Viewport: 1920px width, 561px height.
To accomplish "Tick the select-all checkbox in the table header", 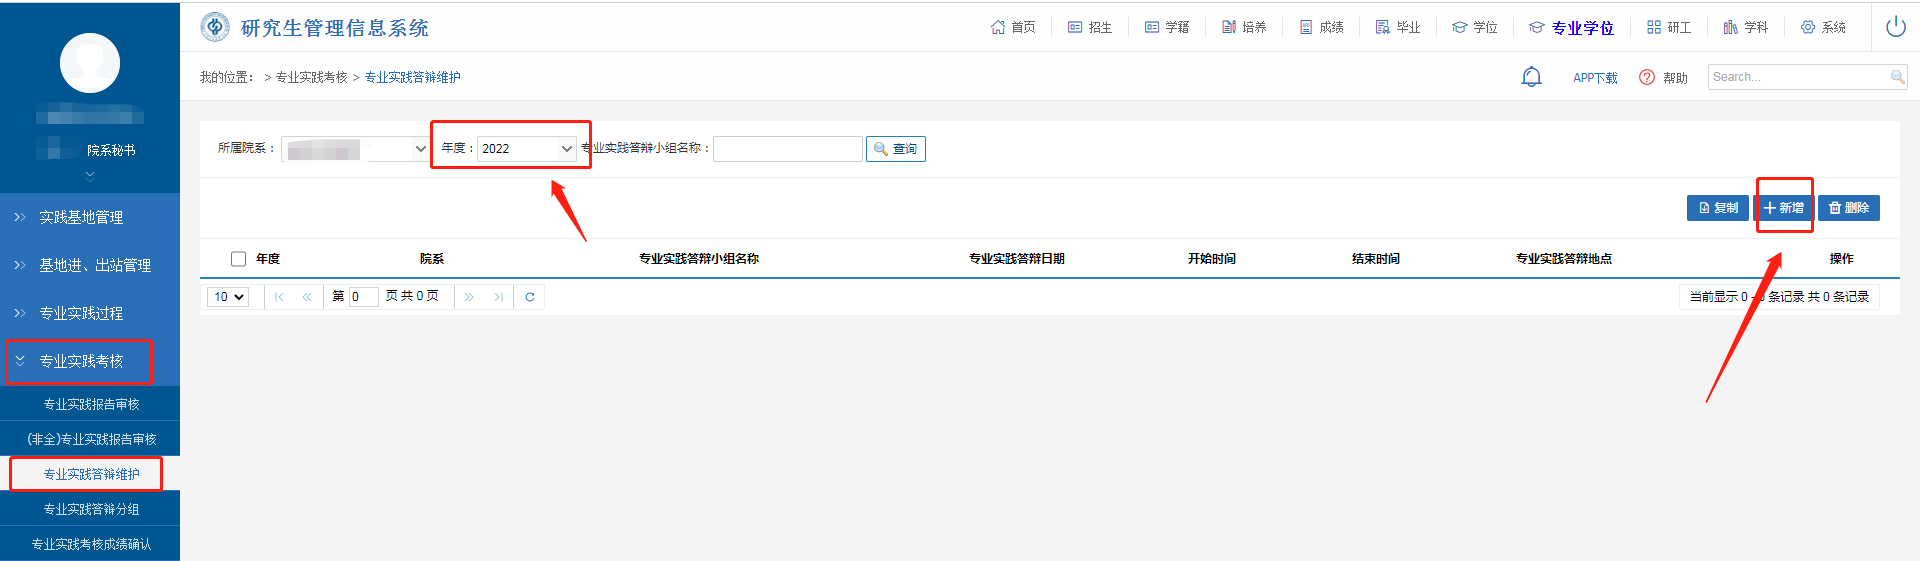I will pyautogui.click(x=238, y=259).
